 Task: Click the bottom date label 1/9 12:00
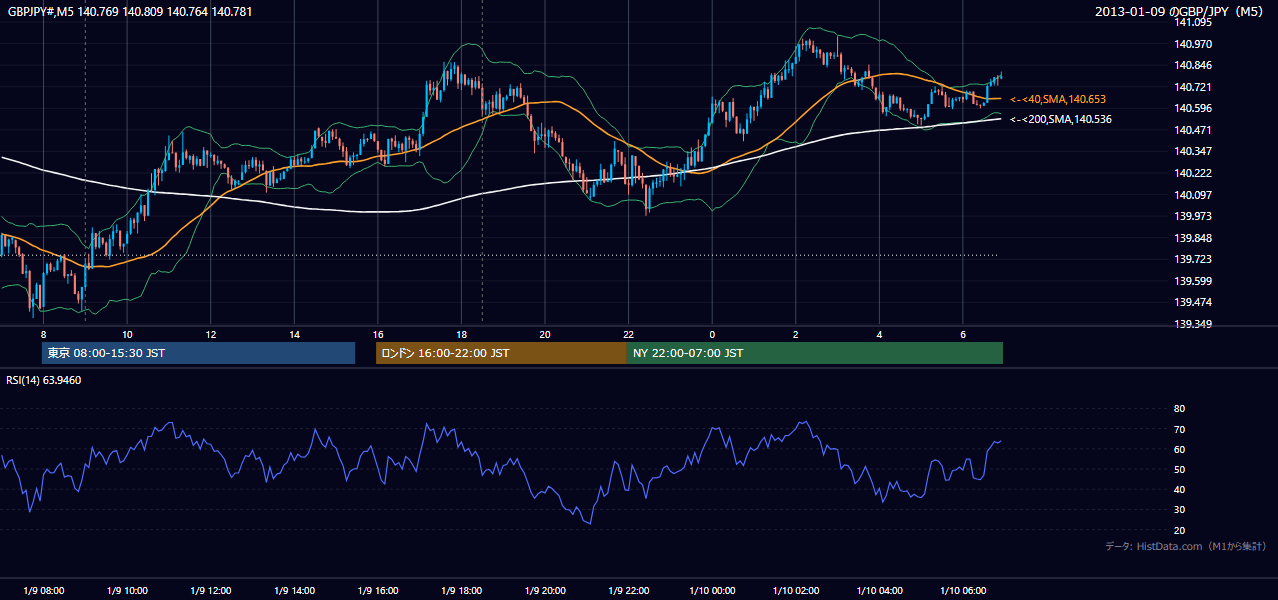[211, 590]
